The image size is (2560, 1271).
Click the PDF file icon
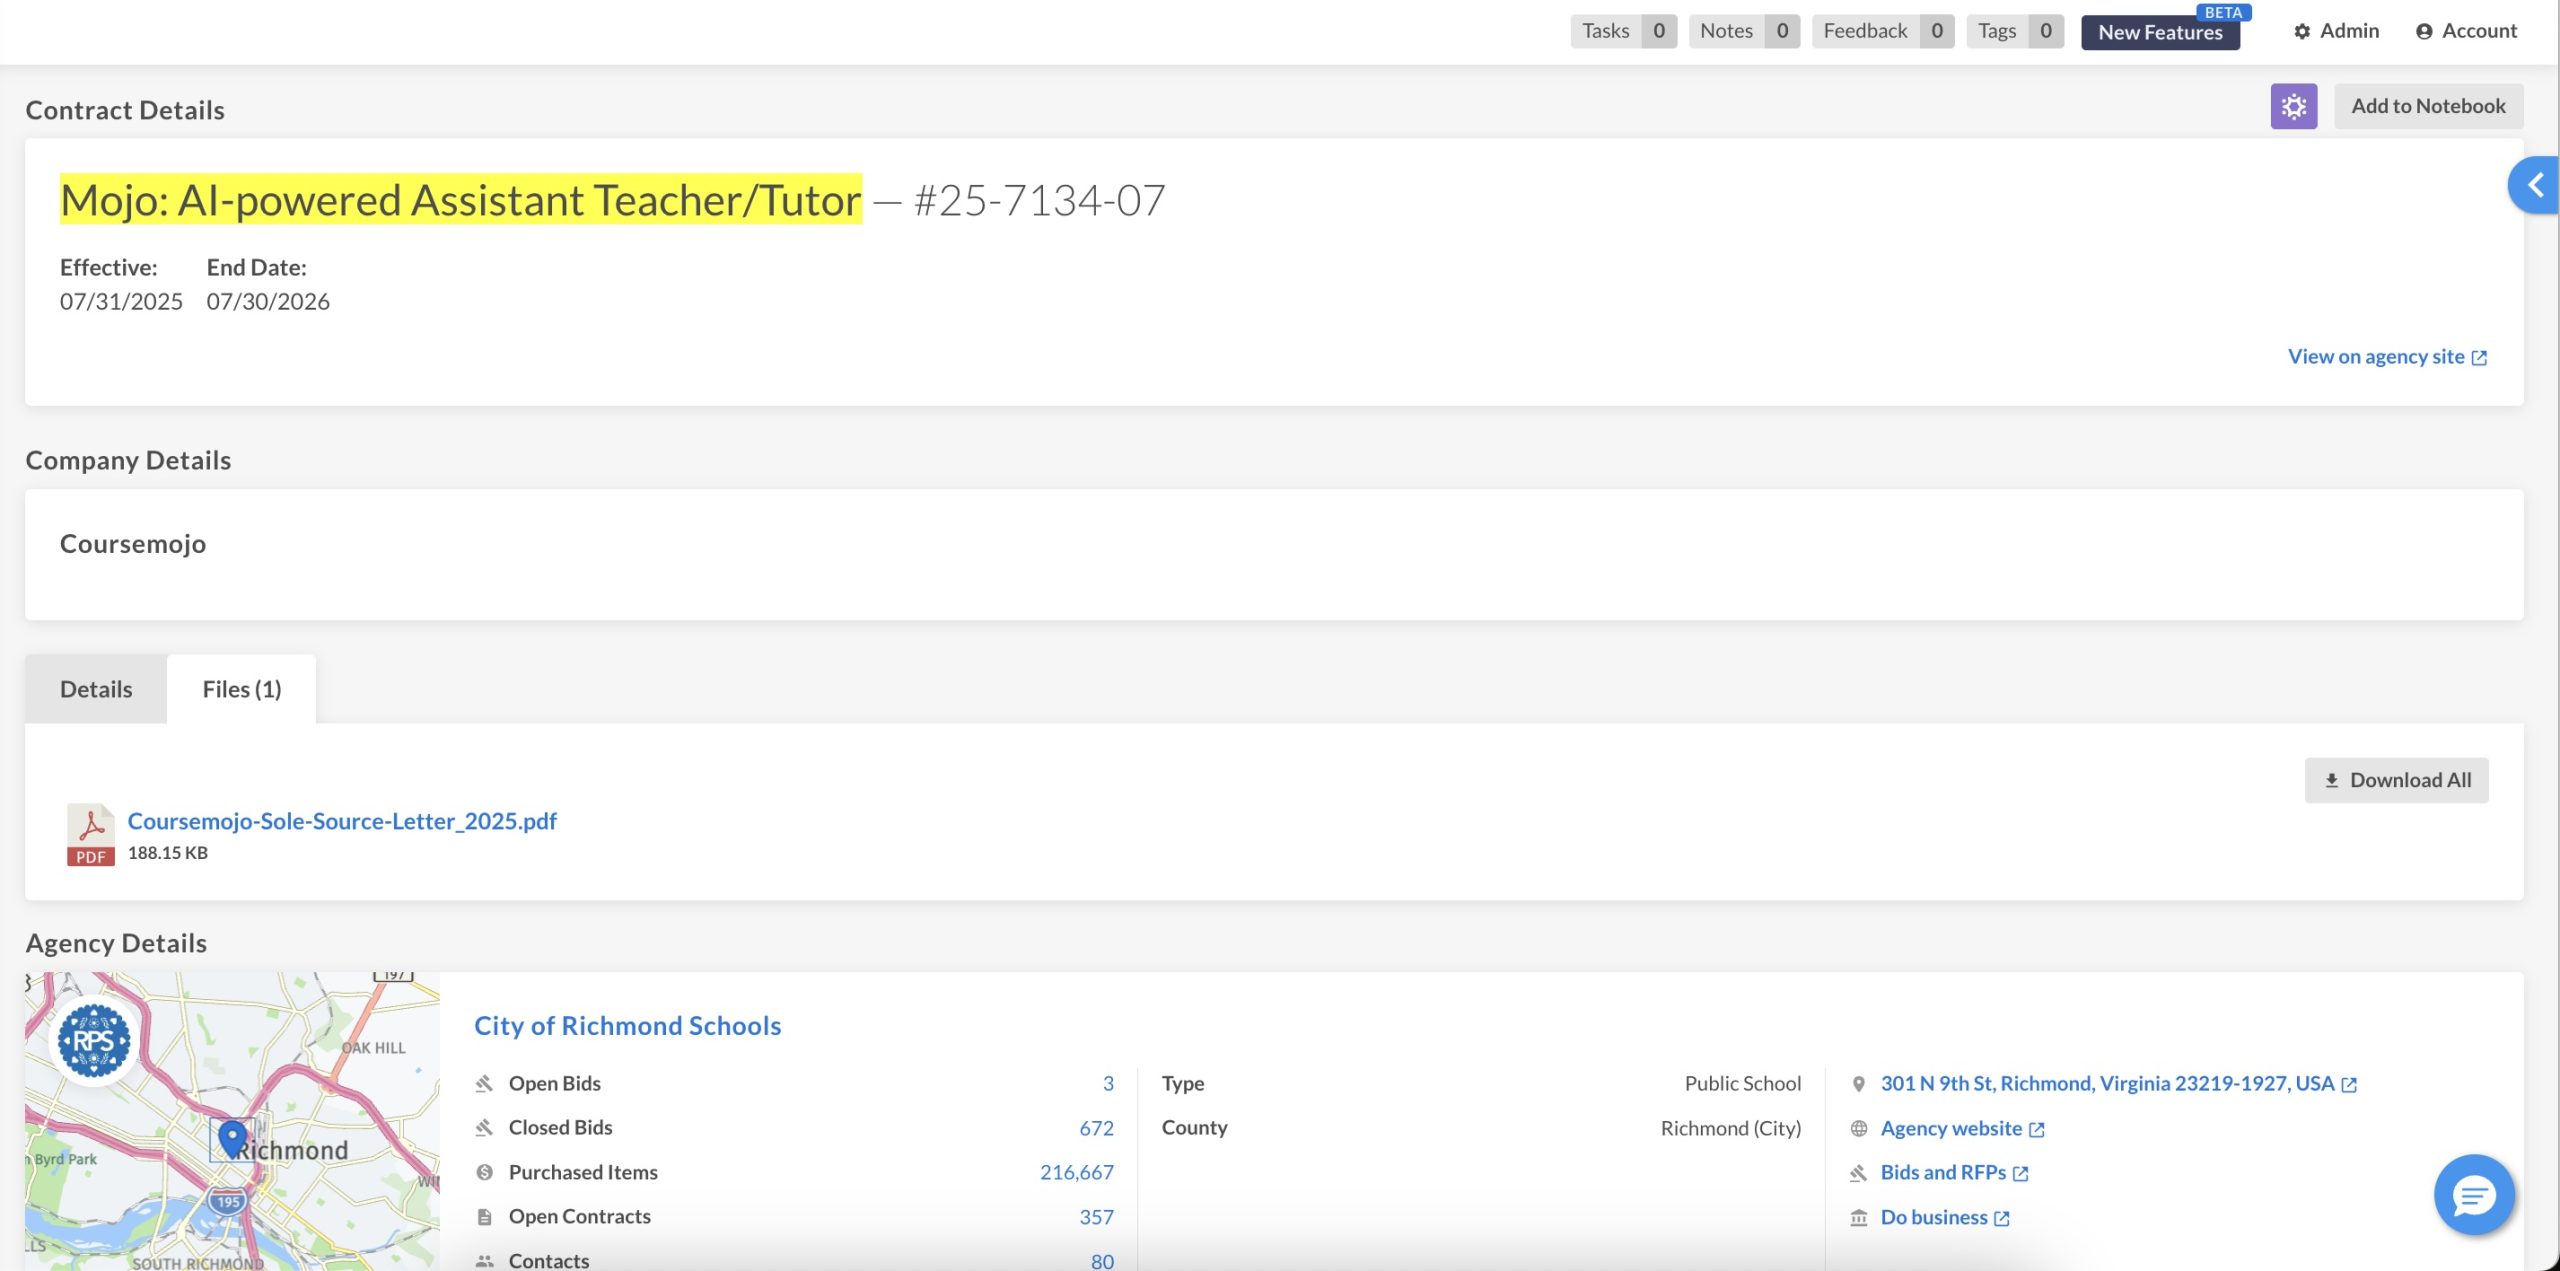tap(90, 834)
